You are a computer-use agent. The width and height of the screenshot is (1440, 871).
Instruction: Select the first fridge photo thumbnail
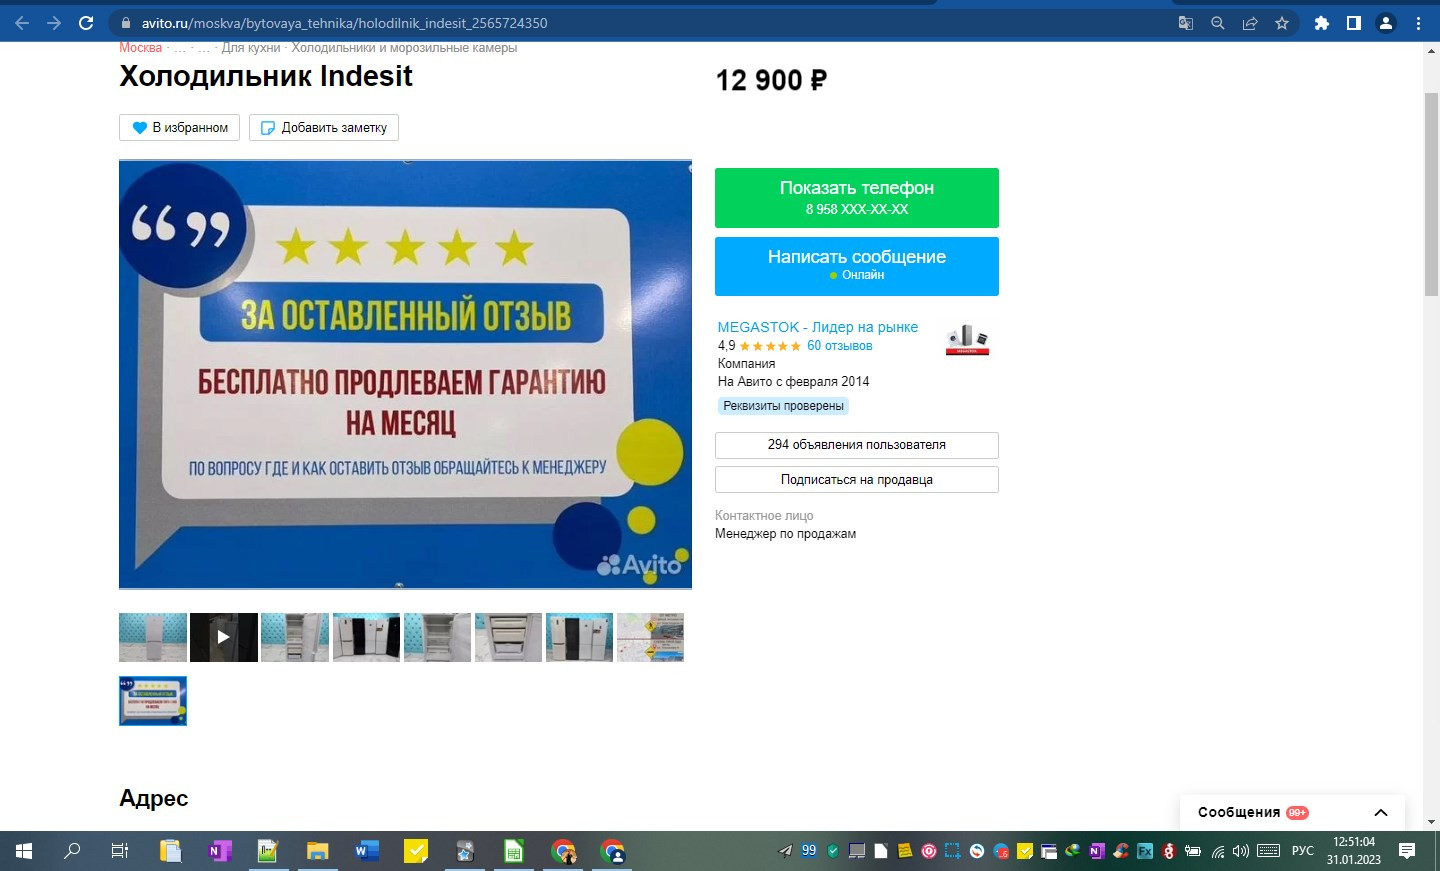(x=153, y=637)
